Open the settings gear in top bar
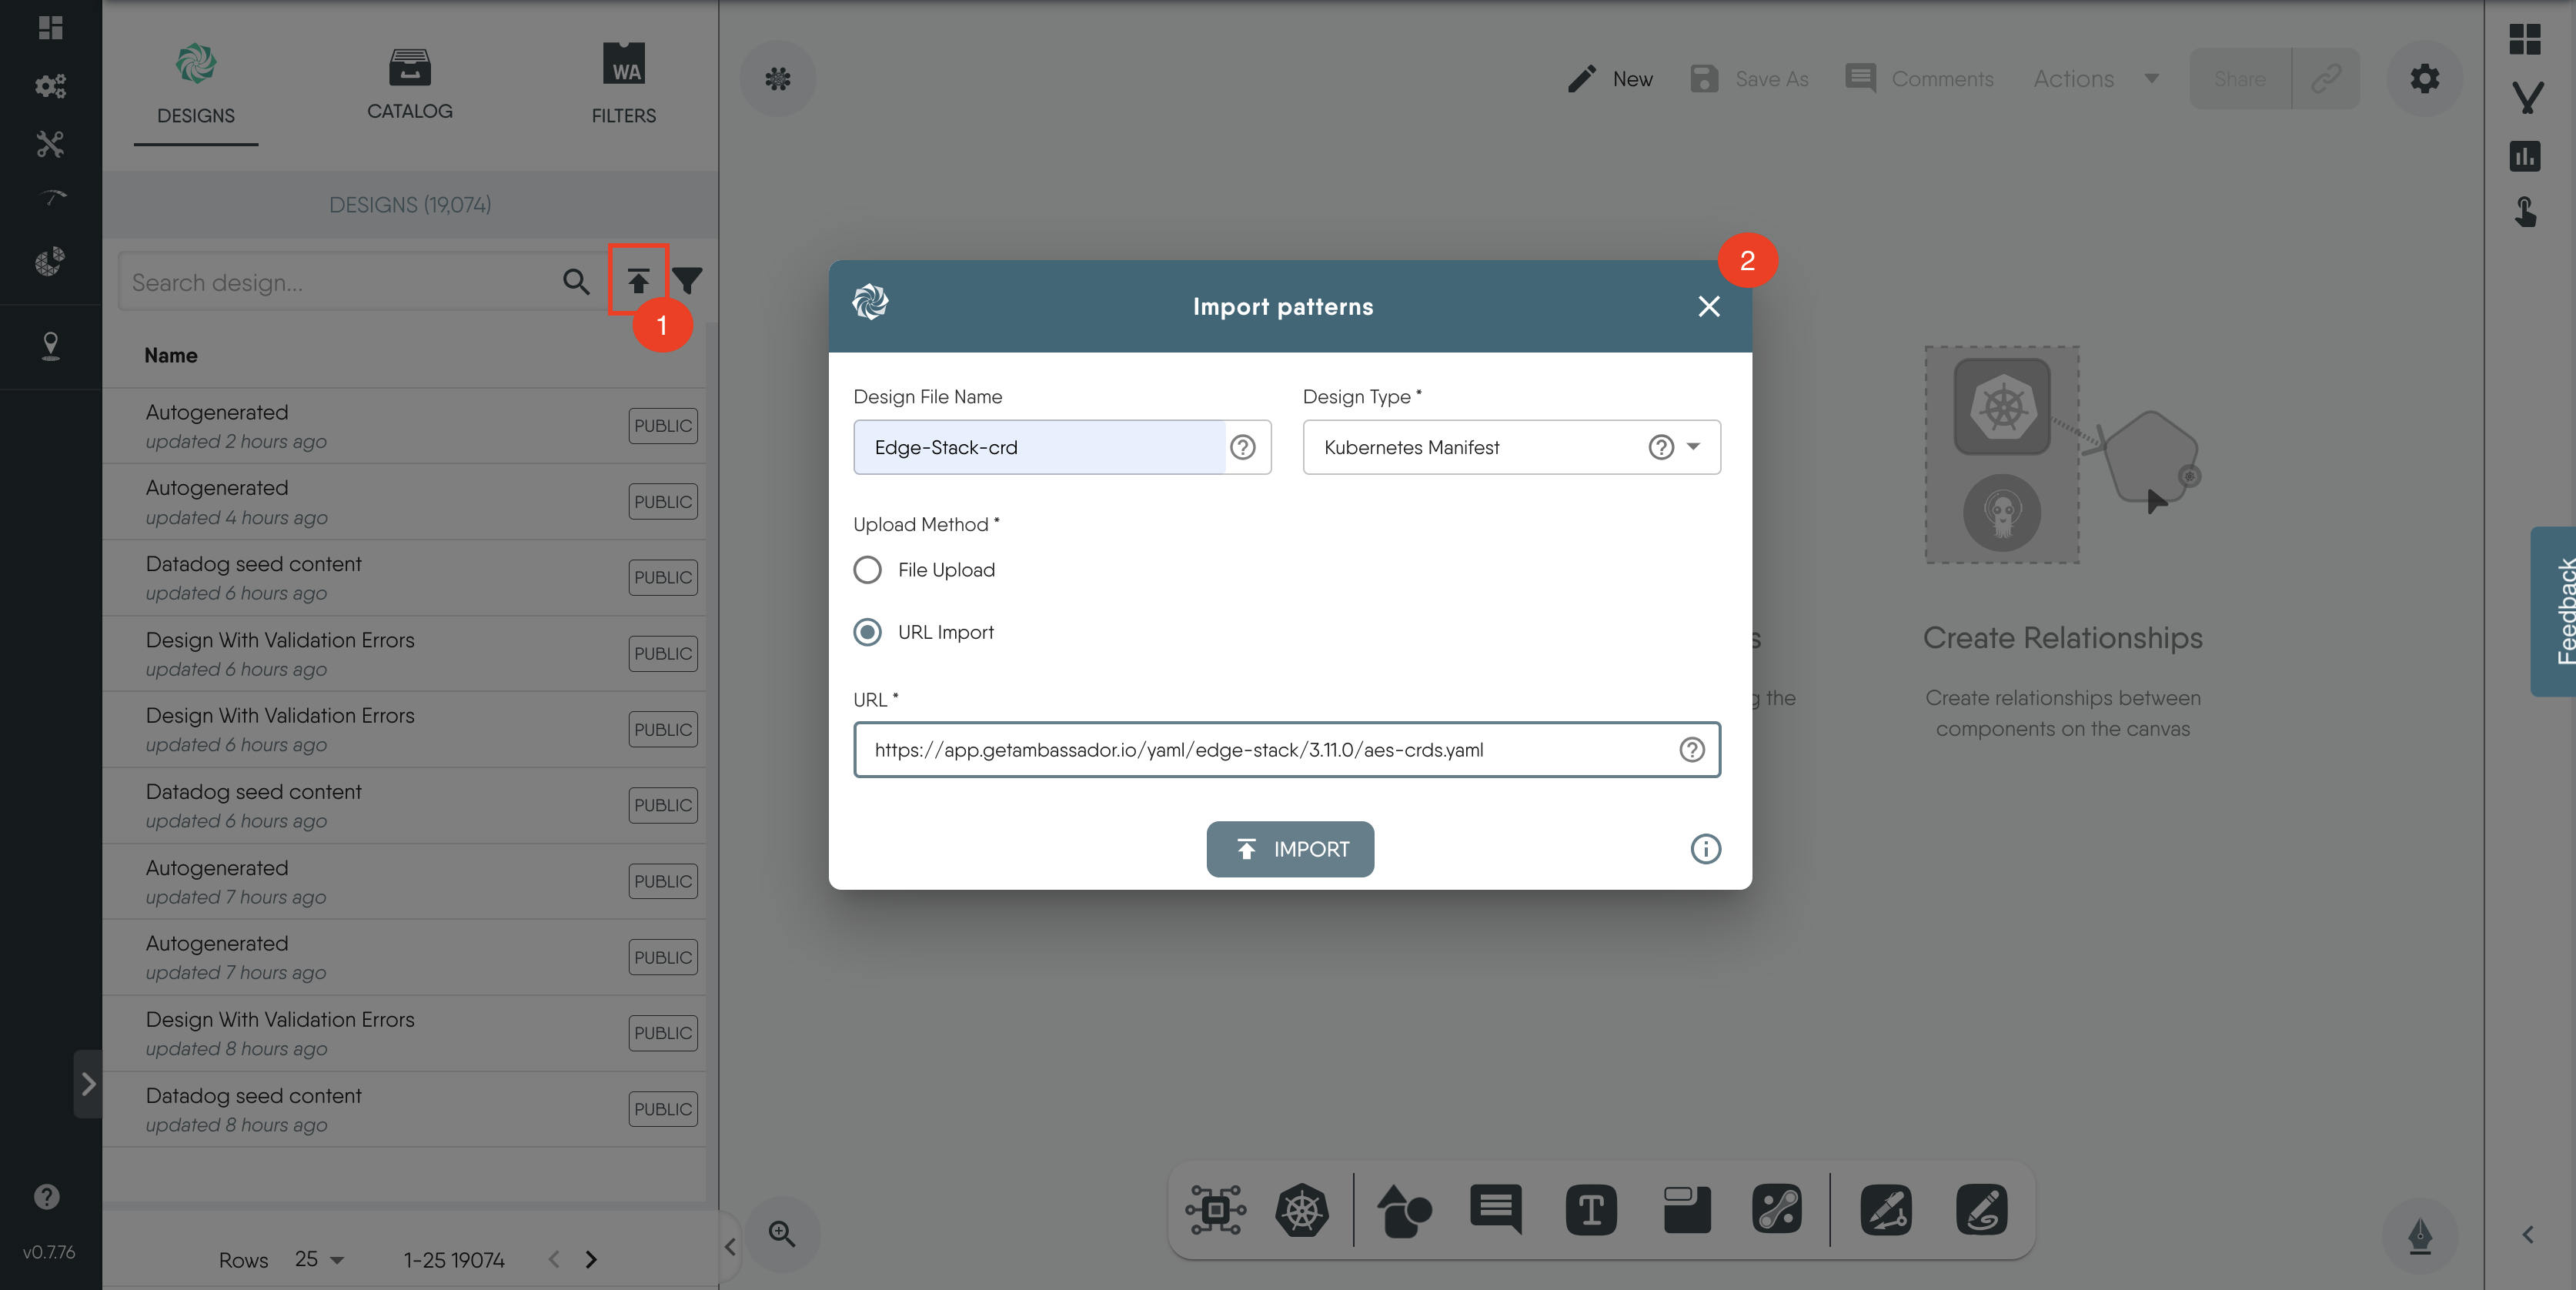2576x1290 pixels. [x=2424, y=79]
